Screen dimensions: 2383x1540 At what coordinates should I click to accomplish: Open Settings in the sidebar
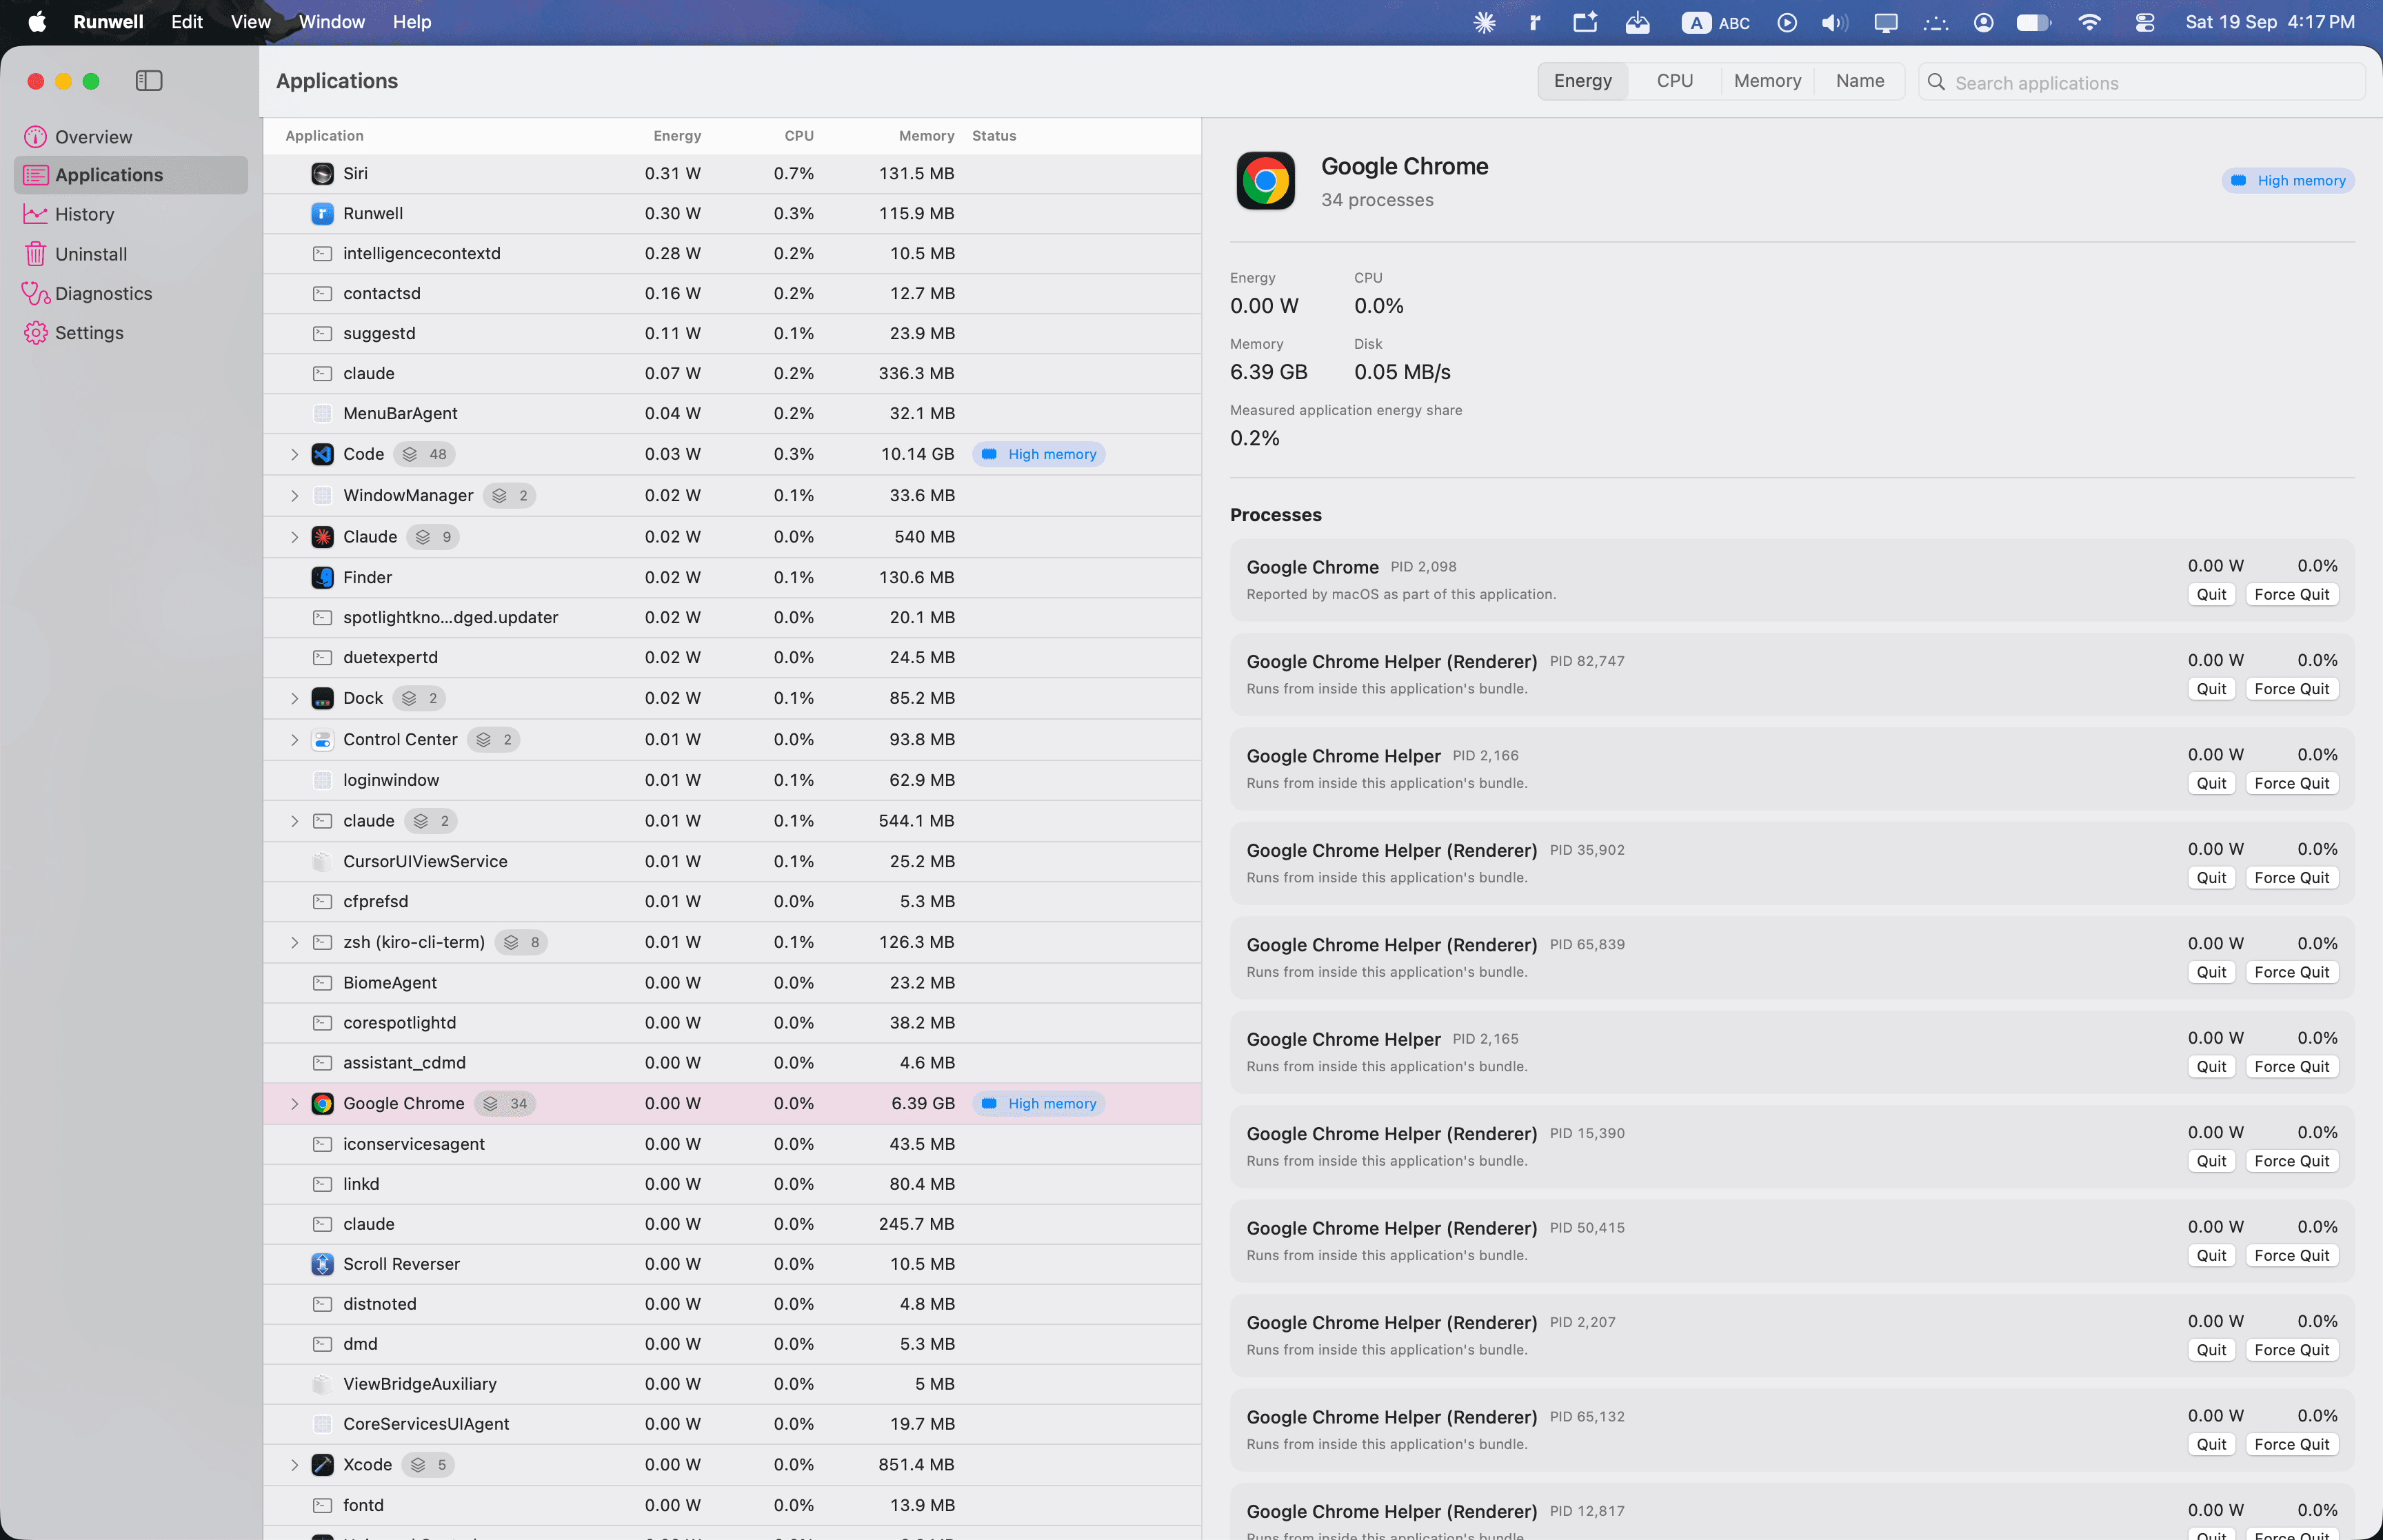tap(130, 333)
